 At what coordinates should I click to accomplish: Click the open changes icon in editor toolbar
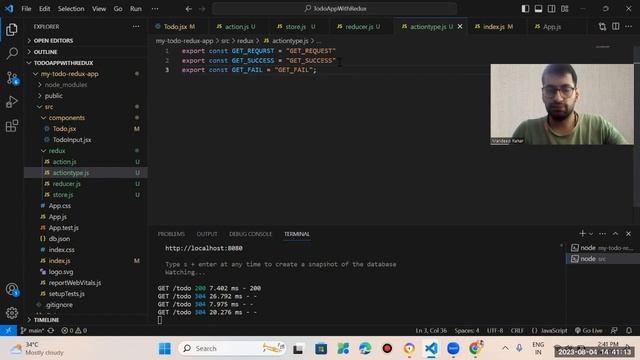click(602, 27)
